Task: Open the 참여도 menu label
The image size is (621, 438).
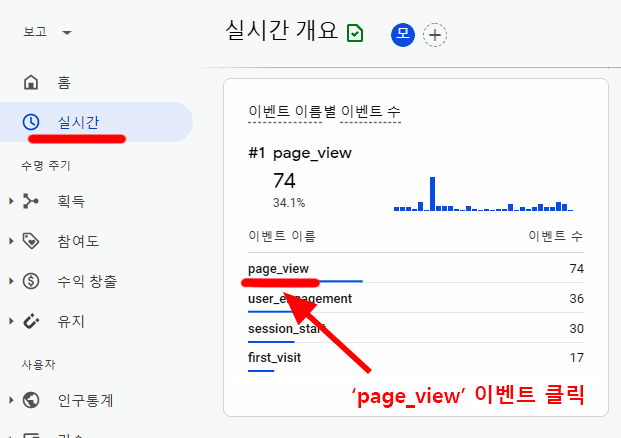Action: (x=78, y=241)
